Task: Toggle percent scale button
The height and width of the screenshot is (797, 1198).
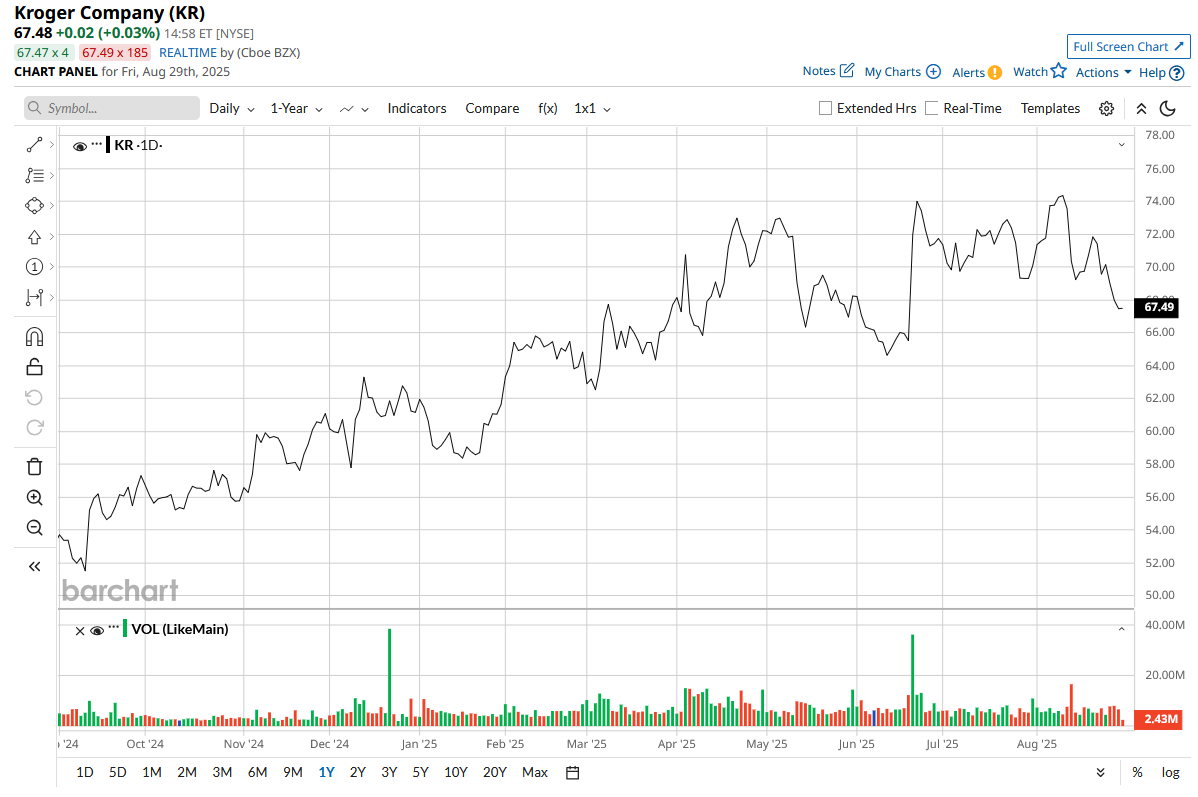Action: (x=1138, y=773)
